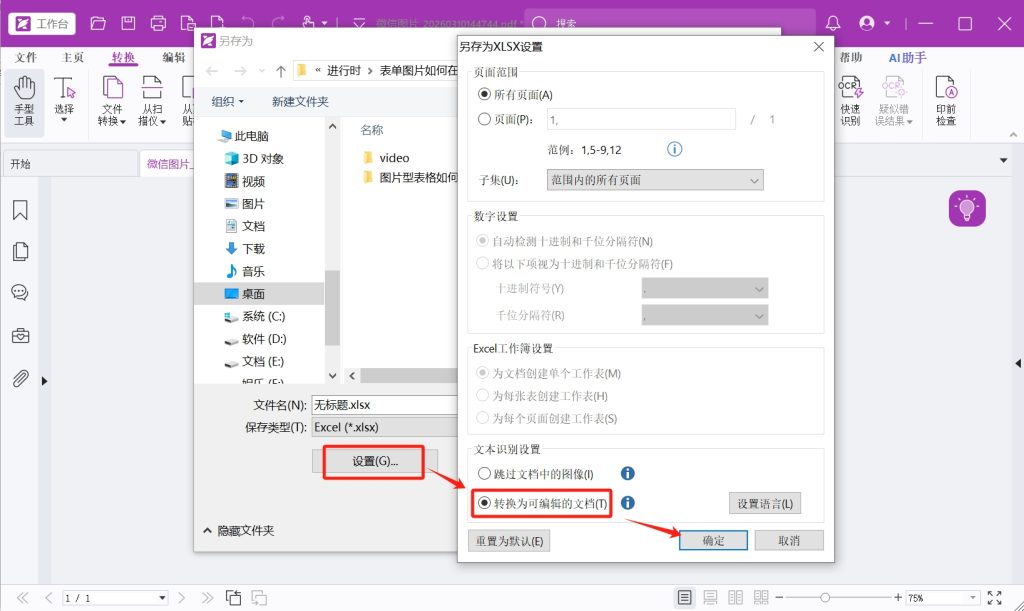Click the notification bell icon
1024x611 pixels.
(833, 23)
